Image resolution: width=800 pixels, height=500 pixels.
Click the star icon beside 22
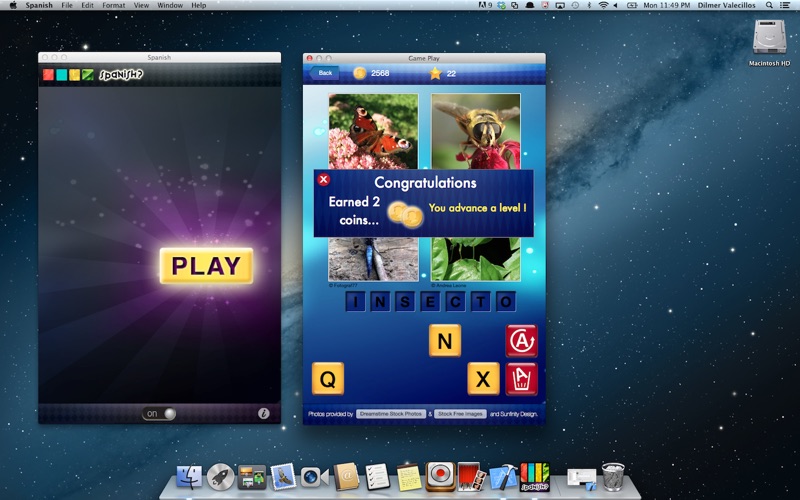(x=435, y=73)
